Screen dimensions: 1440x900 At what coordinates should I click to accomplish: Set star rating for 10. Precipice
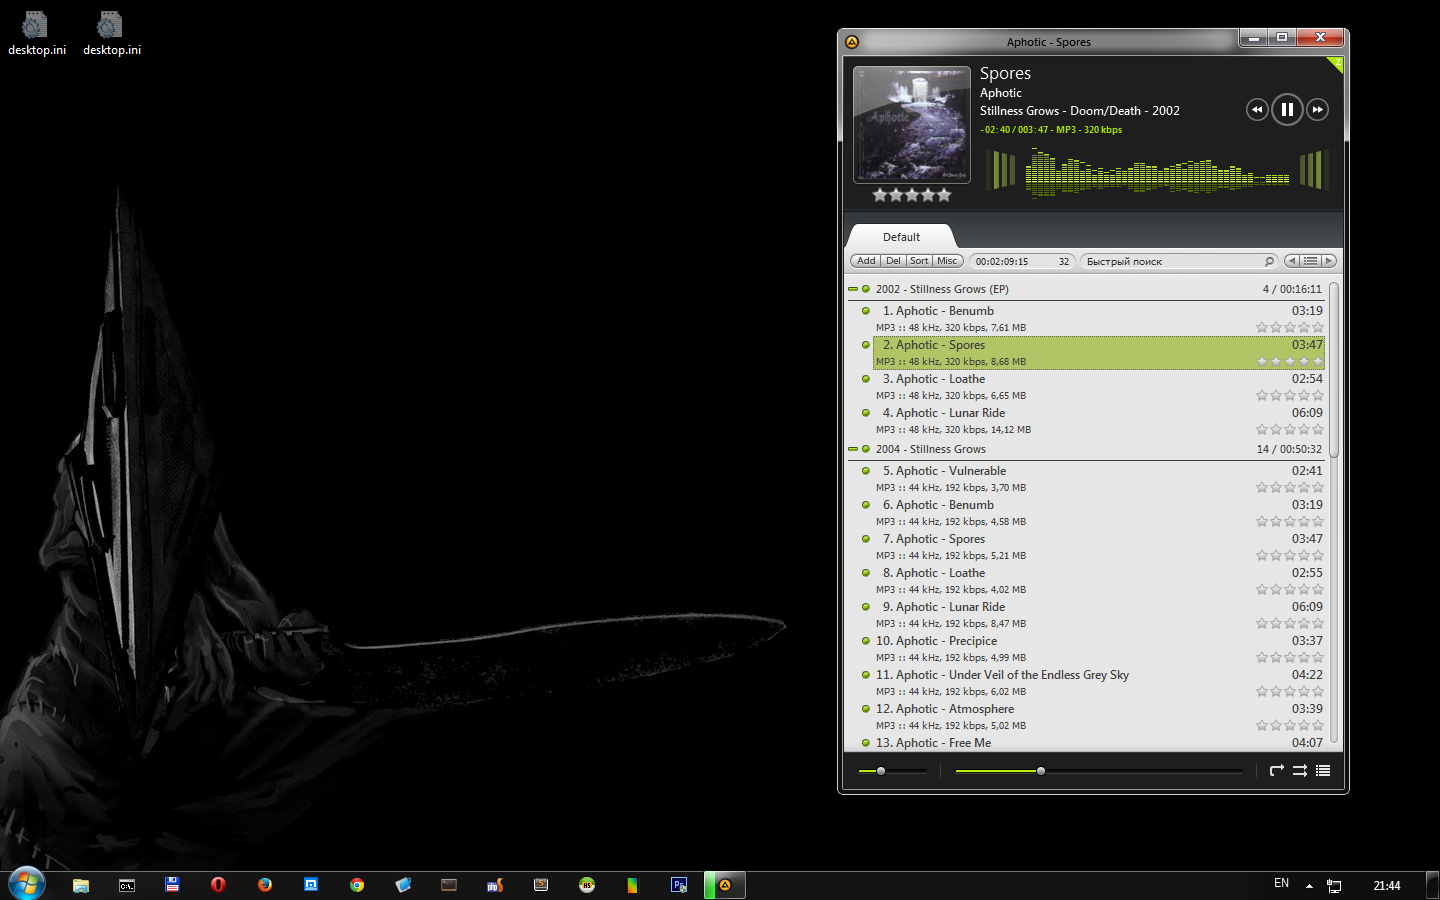pyautogui.click(x=1290, y=658)
